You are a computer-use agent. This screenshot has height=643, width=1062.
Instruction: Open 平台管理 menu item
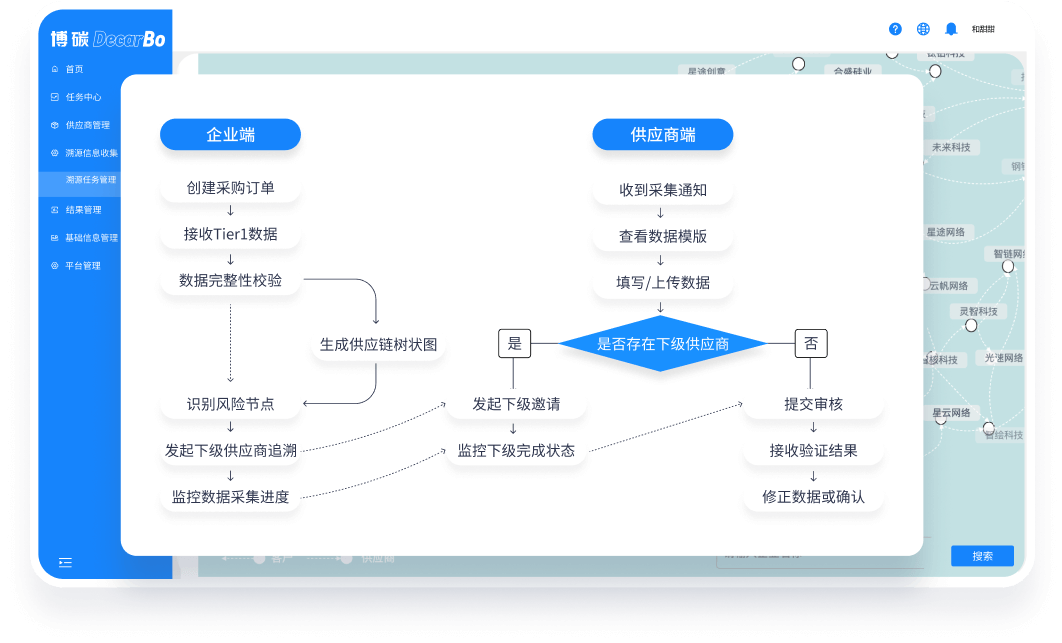[83, 266]
